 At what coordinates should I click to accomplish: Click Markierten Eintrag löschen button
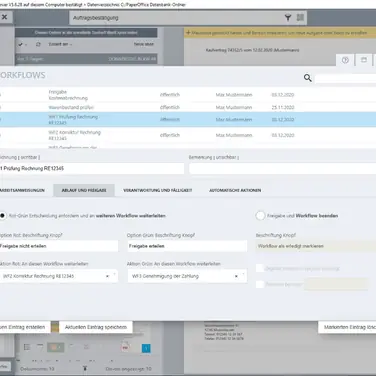click(347, 327)
